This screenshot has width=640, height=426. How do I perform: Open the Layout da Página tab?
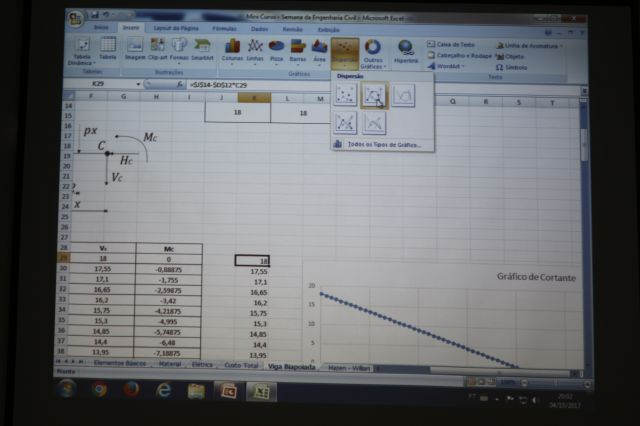coord(175,29)
